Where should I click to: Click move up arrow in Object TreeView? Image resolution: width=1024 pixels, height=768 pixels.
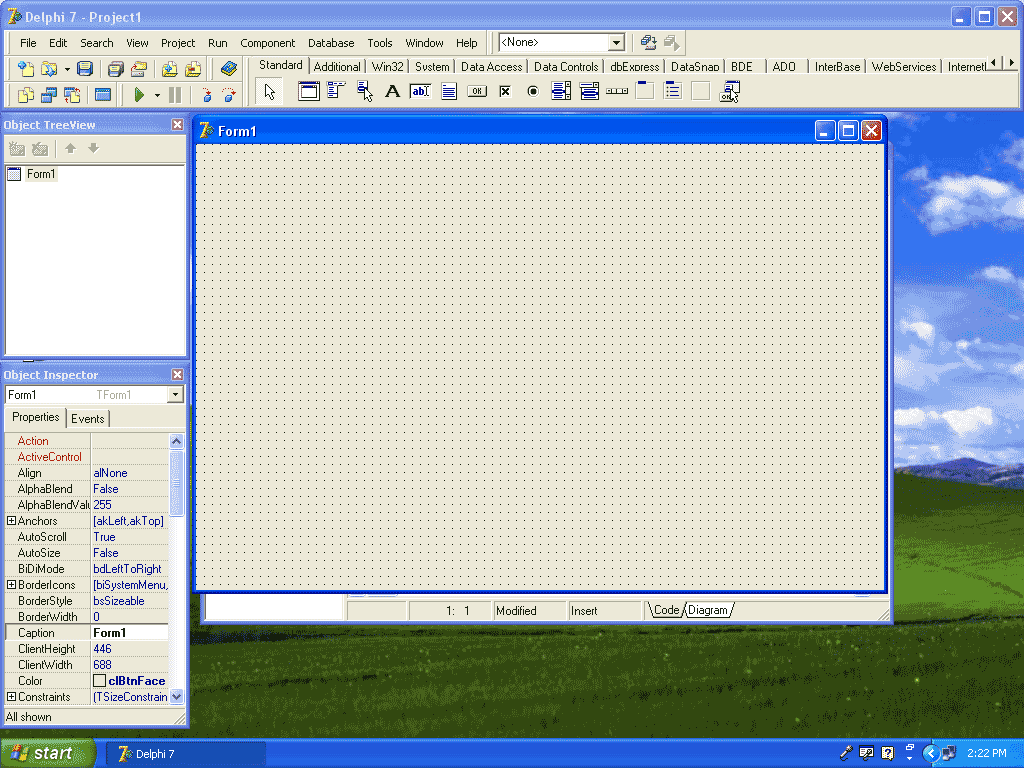click(70, 149)
